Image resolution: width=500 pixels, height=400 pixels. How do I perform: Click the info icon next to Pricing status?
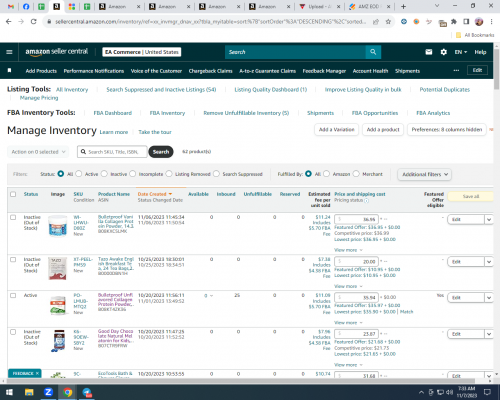pyautogui.click(x=366, y=200)
